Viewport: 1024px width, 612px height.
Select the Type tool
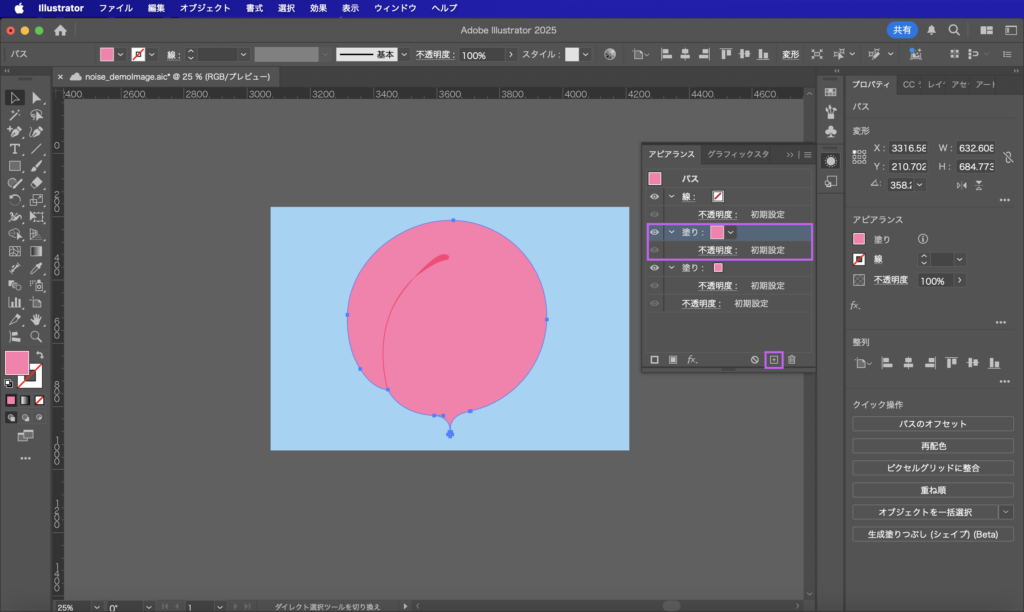point(14,150)
